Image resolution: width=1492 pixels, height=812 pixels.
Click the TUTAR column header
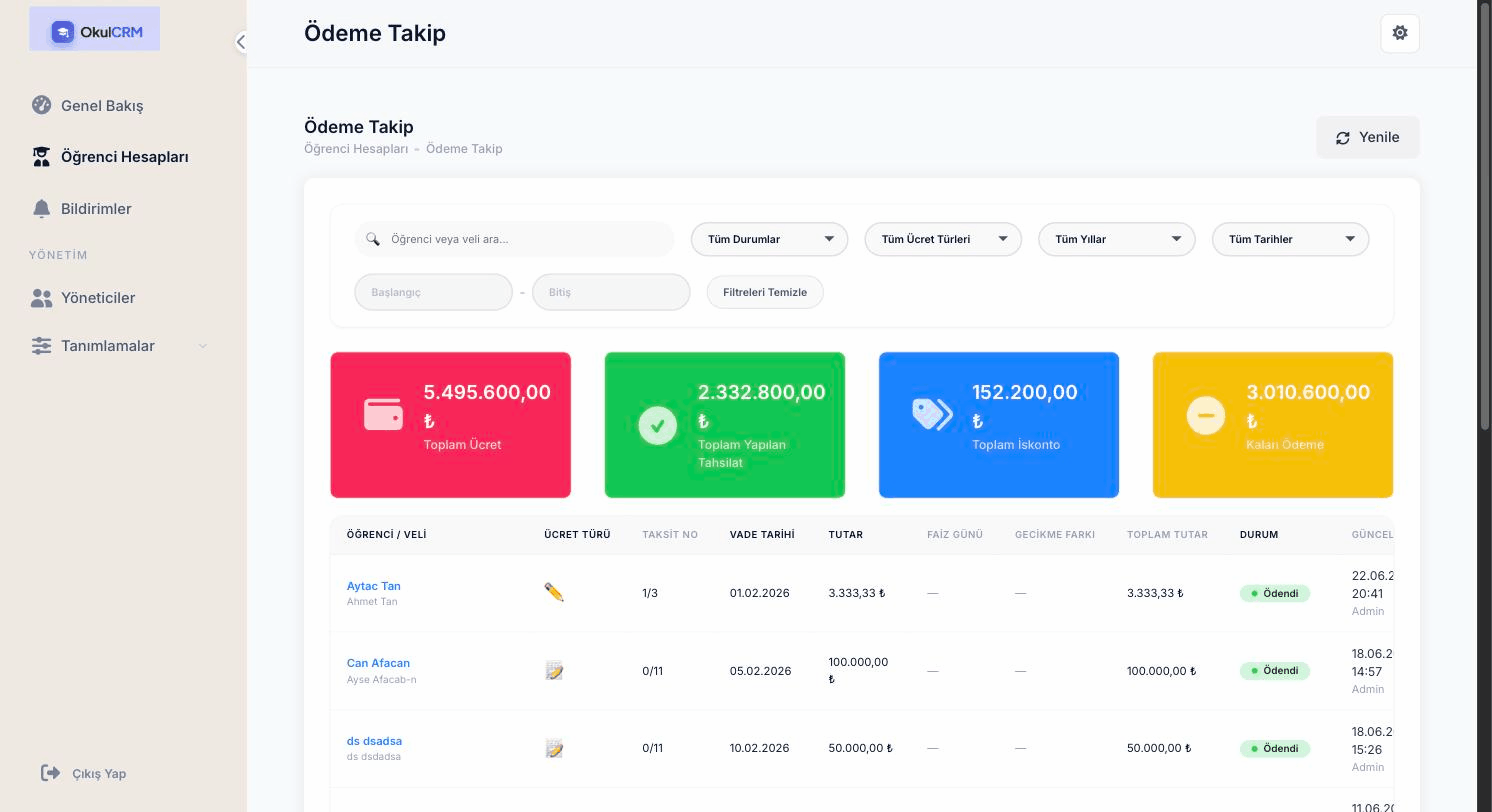[846, 535]
